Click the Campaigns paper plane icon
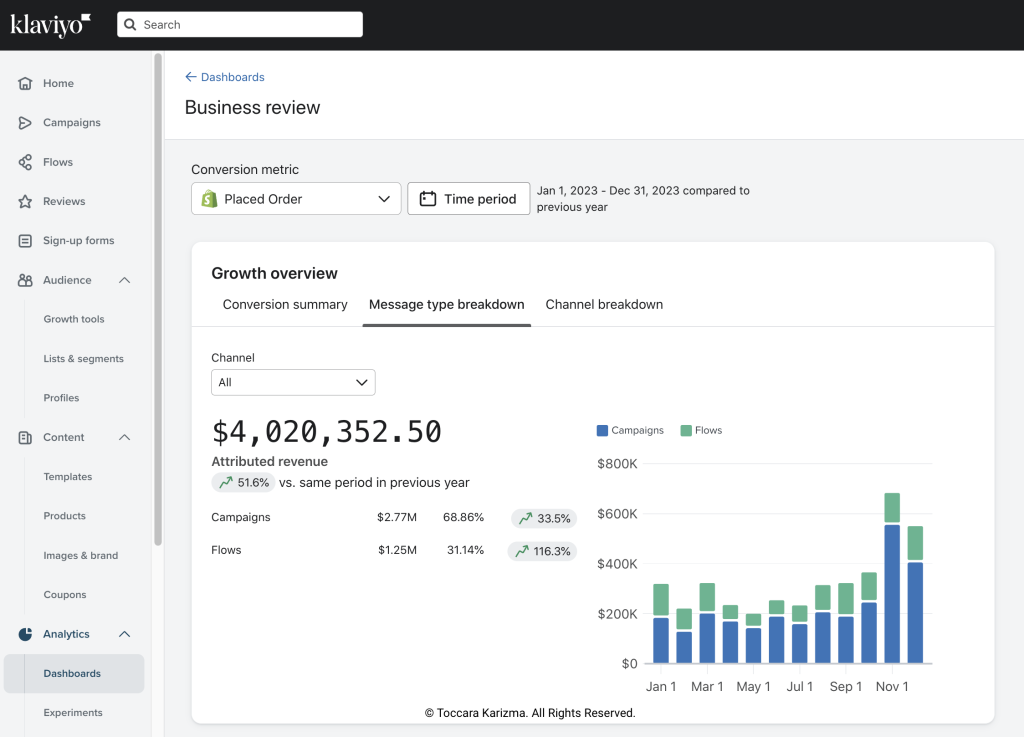Viewport: 1024px width, 737px height. coord(26,123)
